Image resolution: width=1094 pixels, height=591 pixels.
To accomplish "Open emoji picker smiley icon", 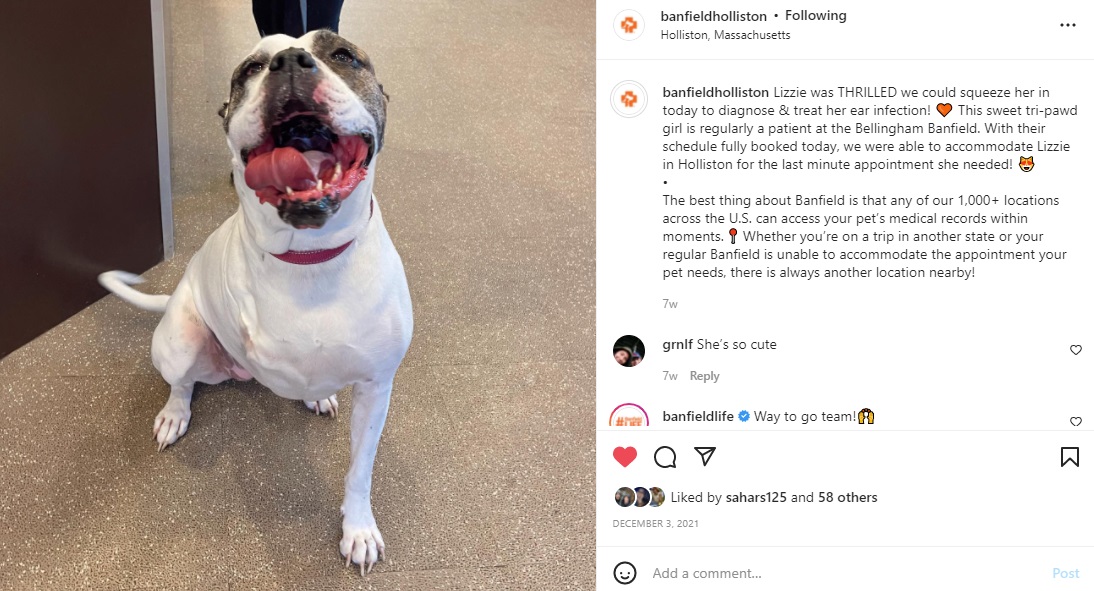I will pyautogui.click(x=624, y=573).
